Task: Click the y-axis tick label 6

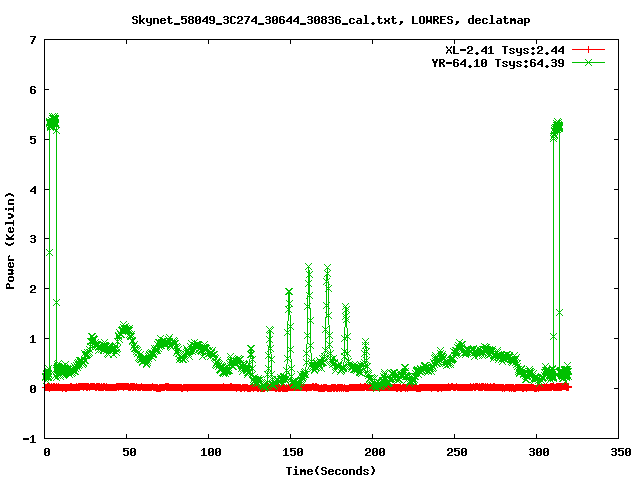Action: [33, 90]
